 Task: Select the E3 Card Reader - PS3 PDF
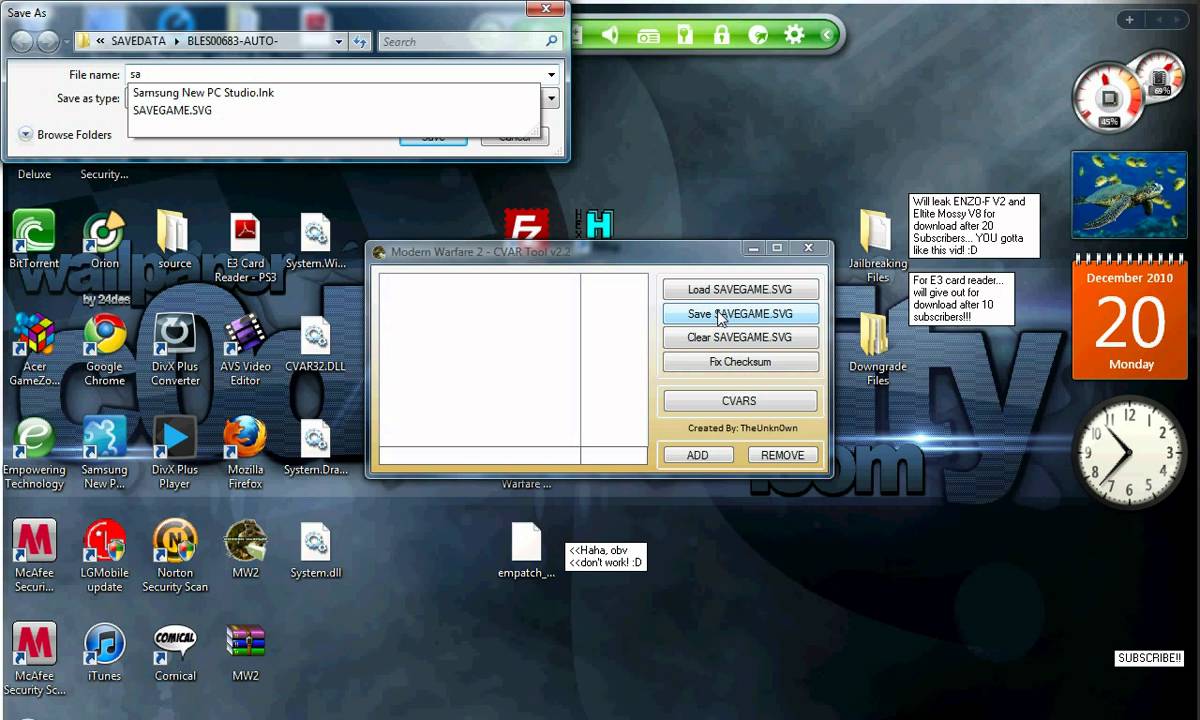click(245, 247)
